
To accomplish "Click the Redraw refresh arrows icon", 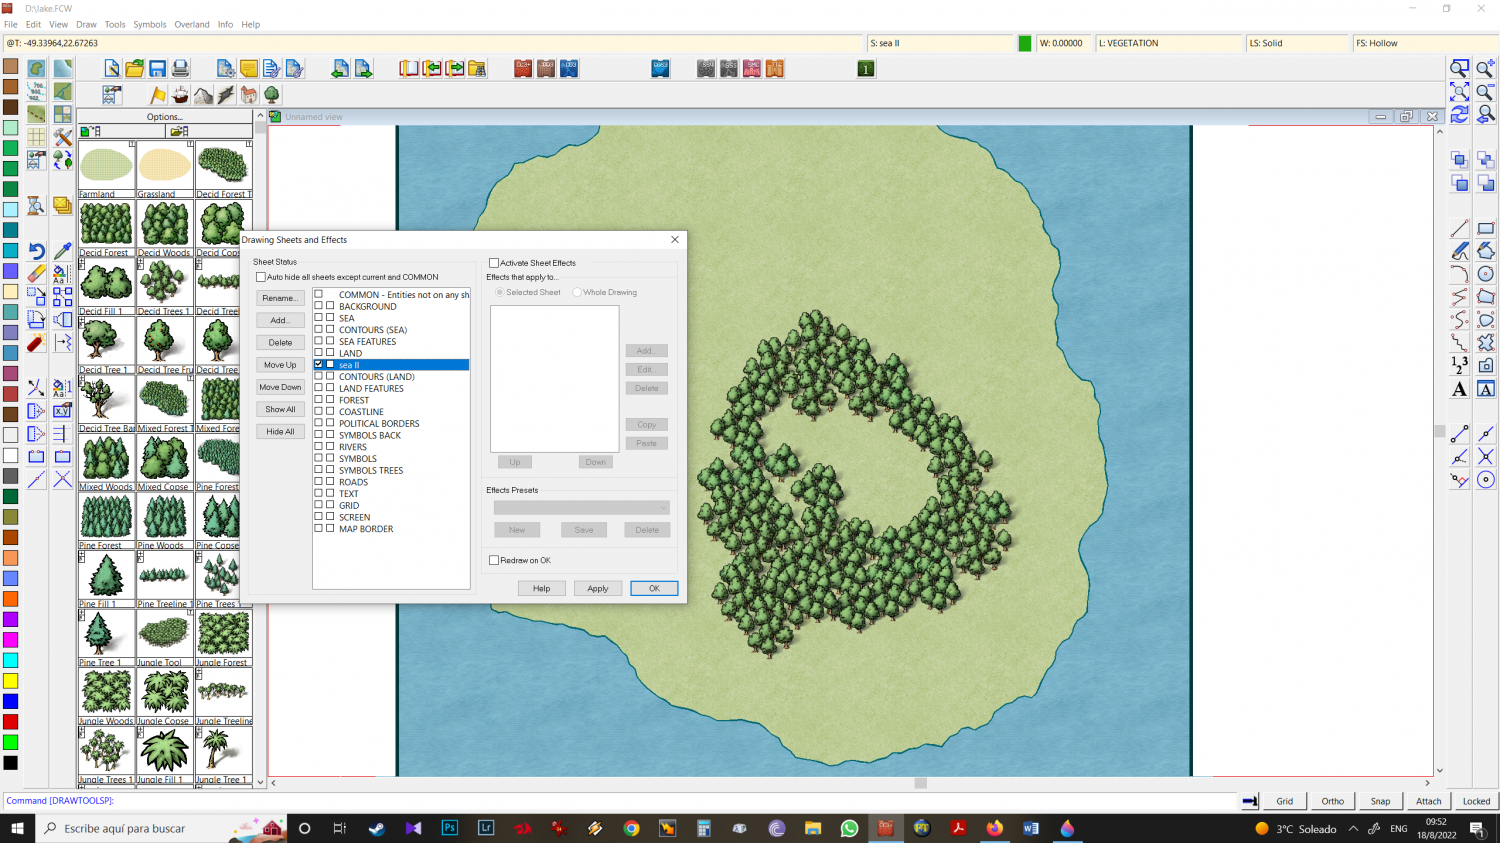I will click(1460, 115).
